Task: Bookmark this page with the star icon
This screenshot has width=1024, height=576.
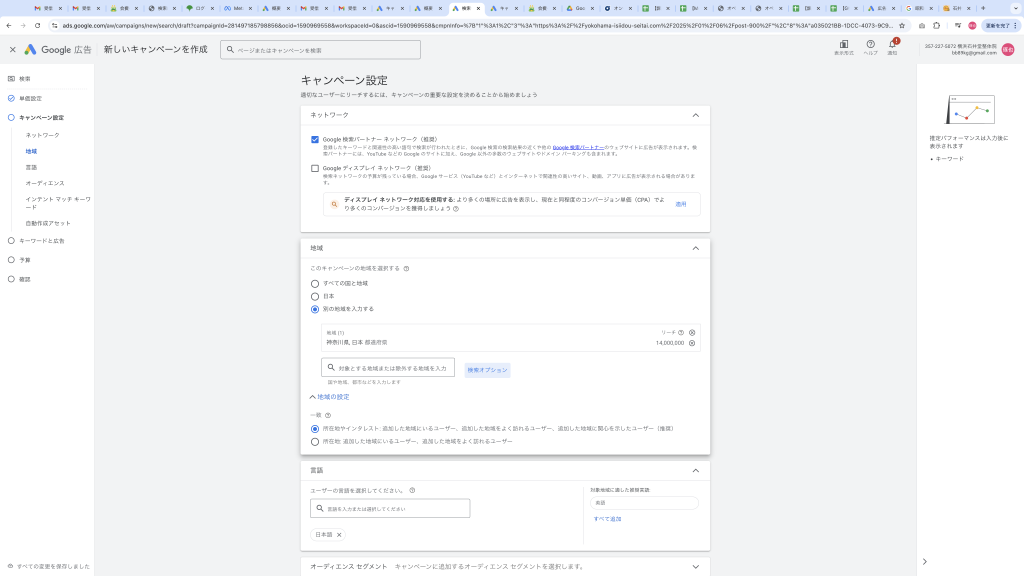Action: click(x=903, y=25)
